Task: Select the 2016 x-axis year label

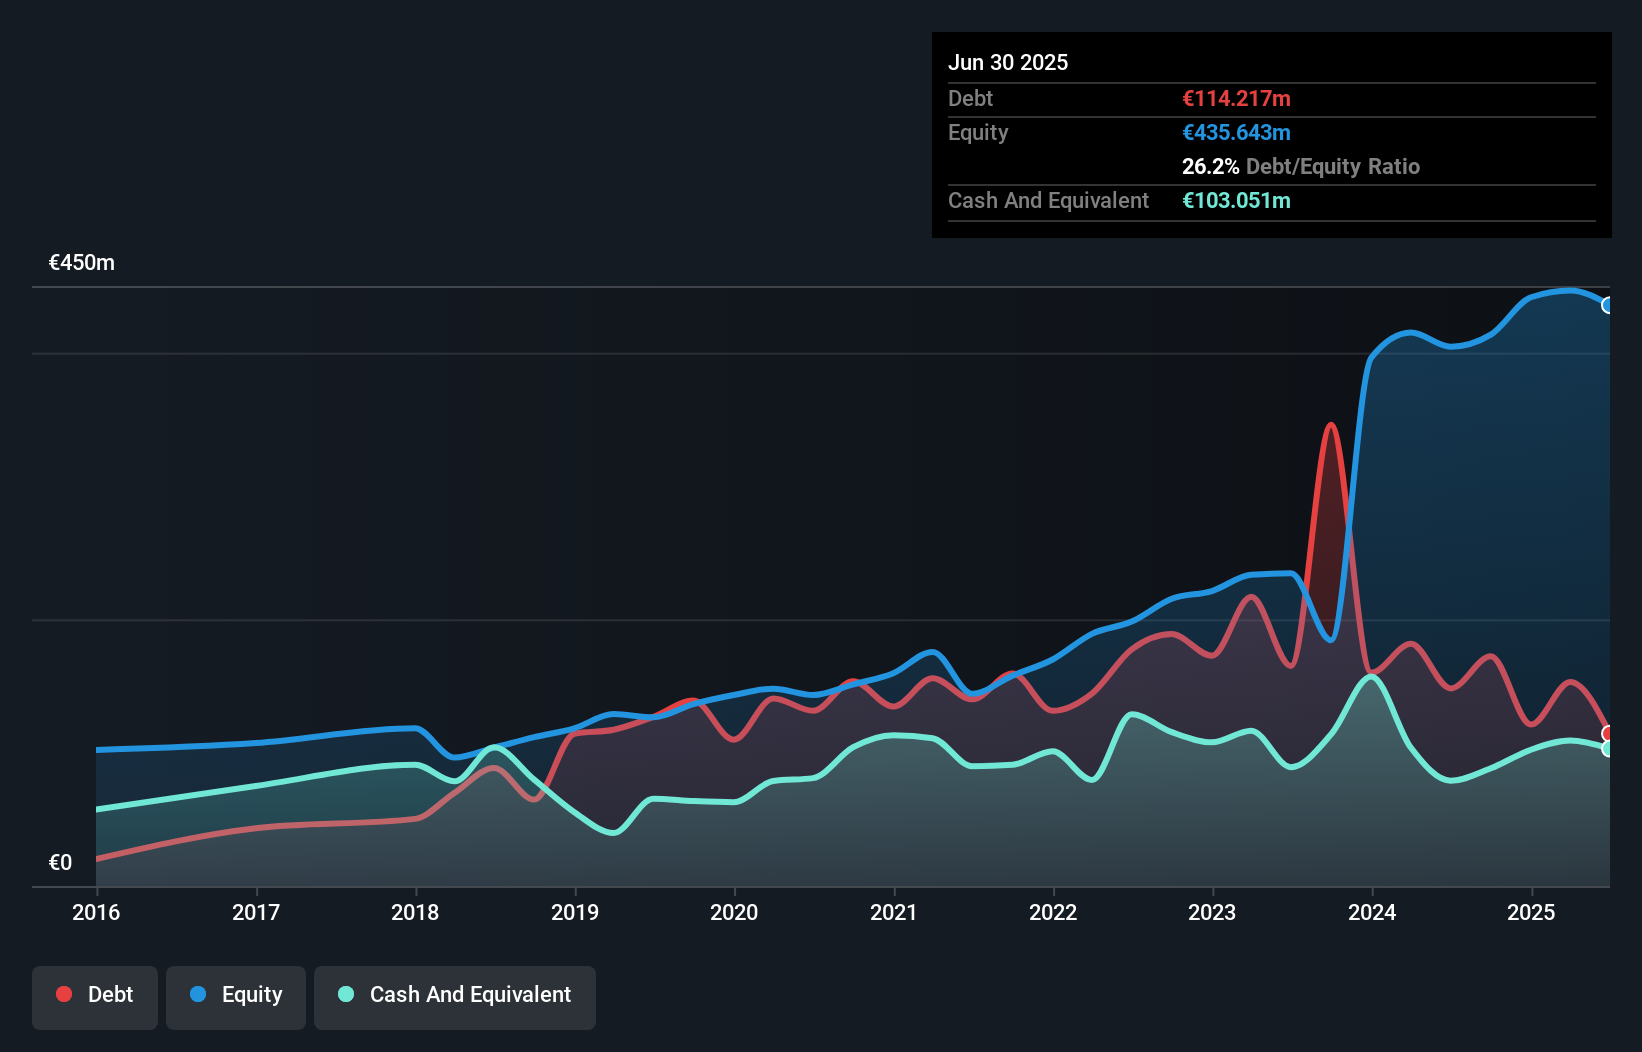Action: pos(96,912)
